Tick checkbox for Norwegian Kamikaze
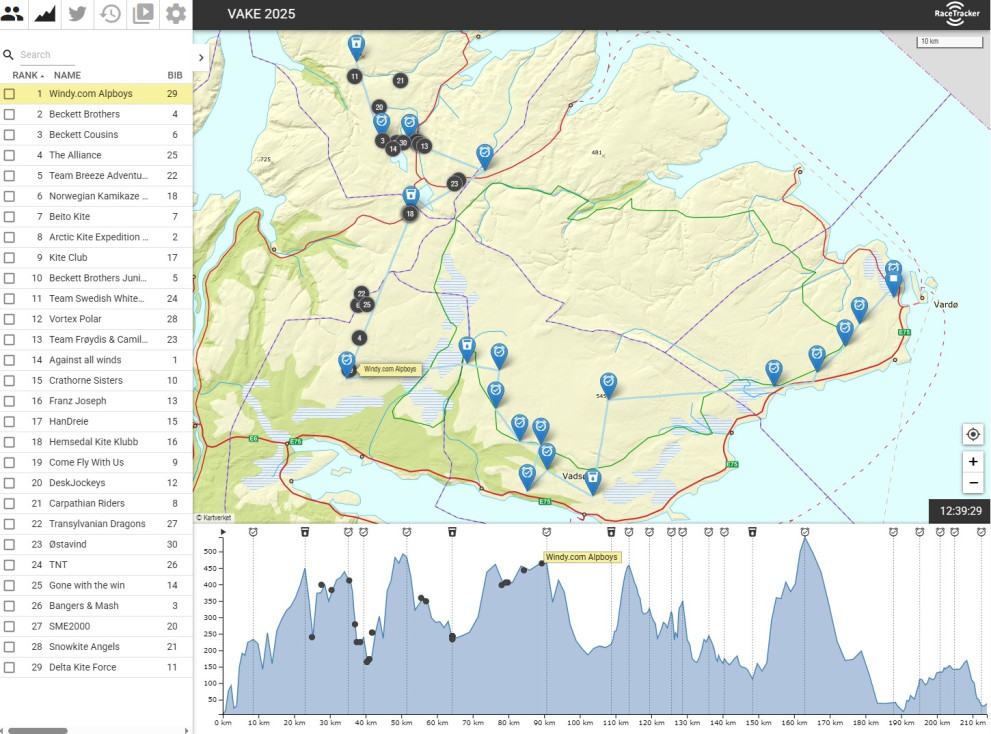 click(9, 196)
